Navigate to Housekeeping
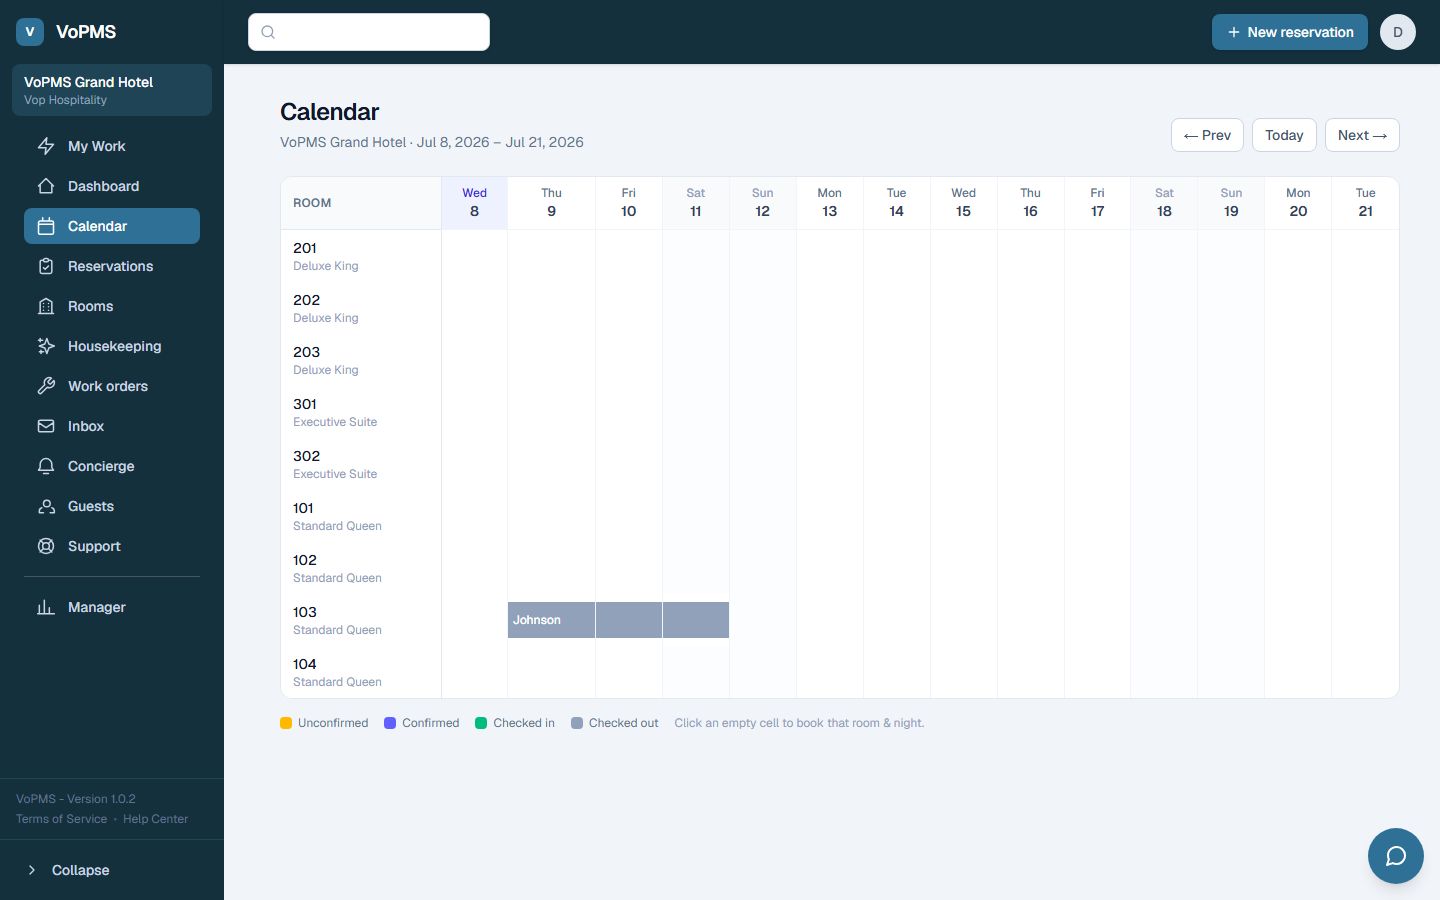This screenshot has height=900, width=1440. point(112,346)
